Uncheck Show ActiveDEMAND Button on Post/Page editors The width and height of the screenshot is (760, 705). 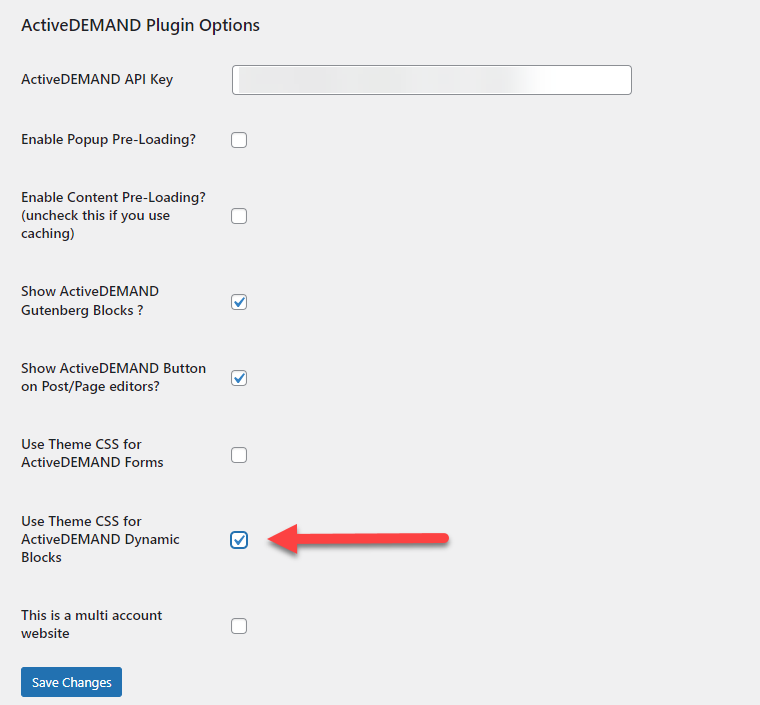click(239, 378)
